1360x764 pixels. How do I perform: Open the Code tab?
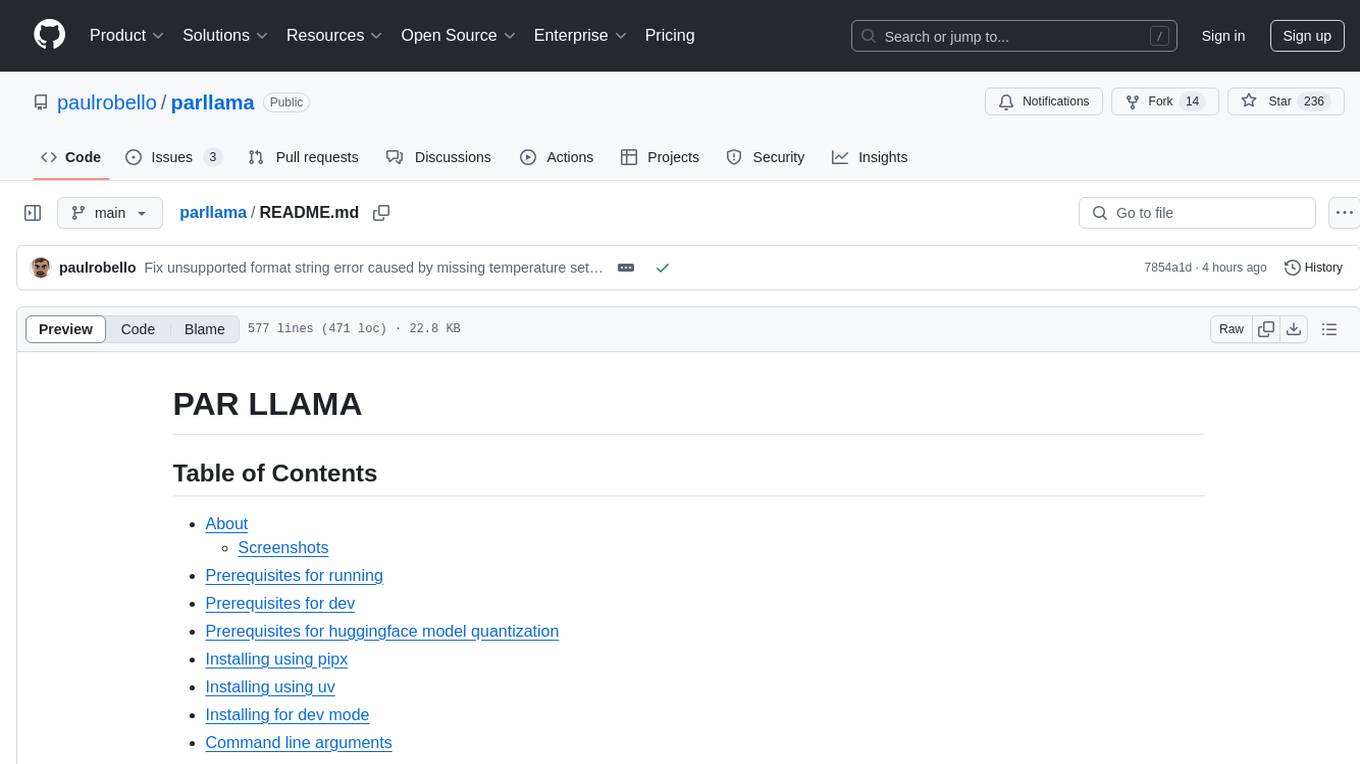(71, 157)
